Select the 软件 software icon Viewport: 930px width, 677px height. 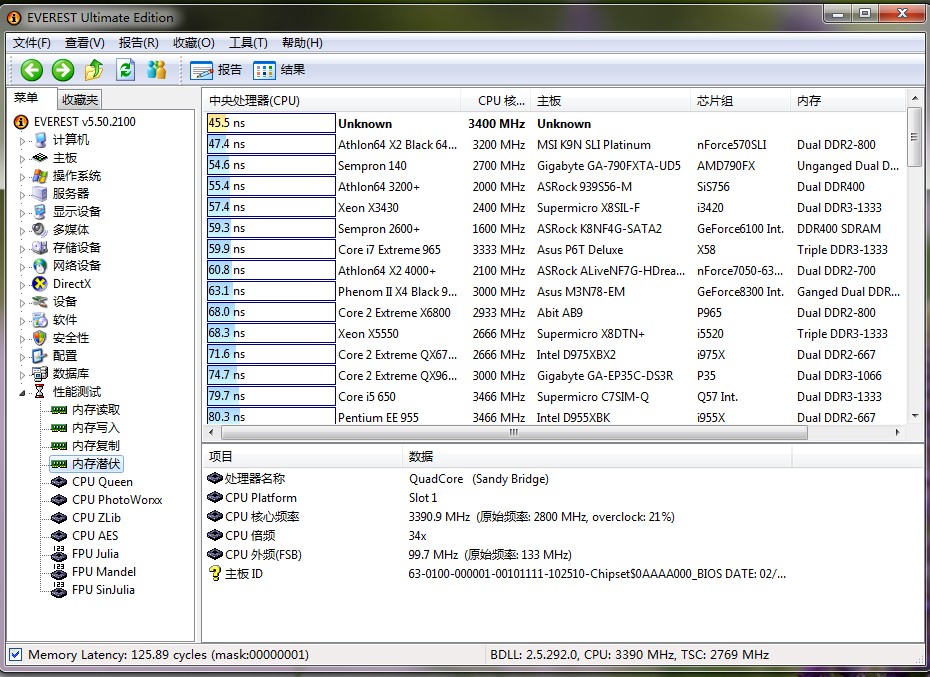click(40, 320)
